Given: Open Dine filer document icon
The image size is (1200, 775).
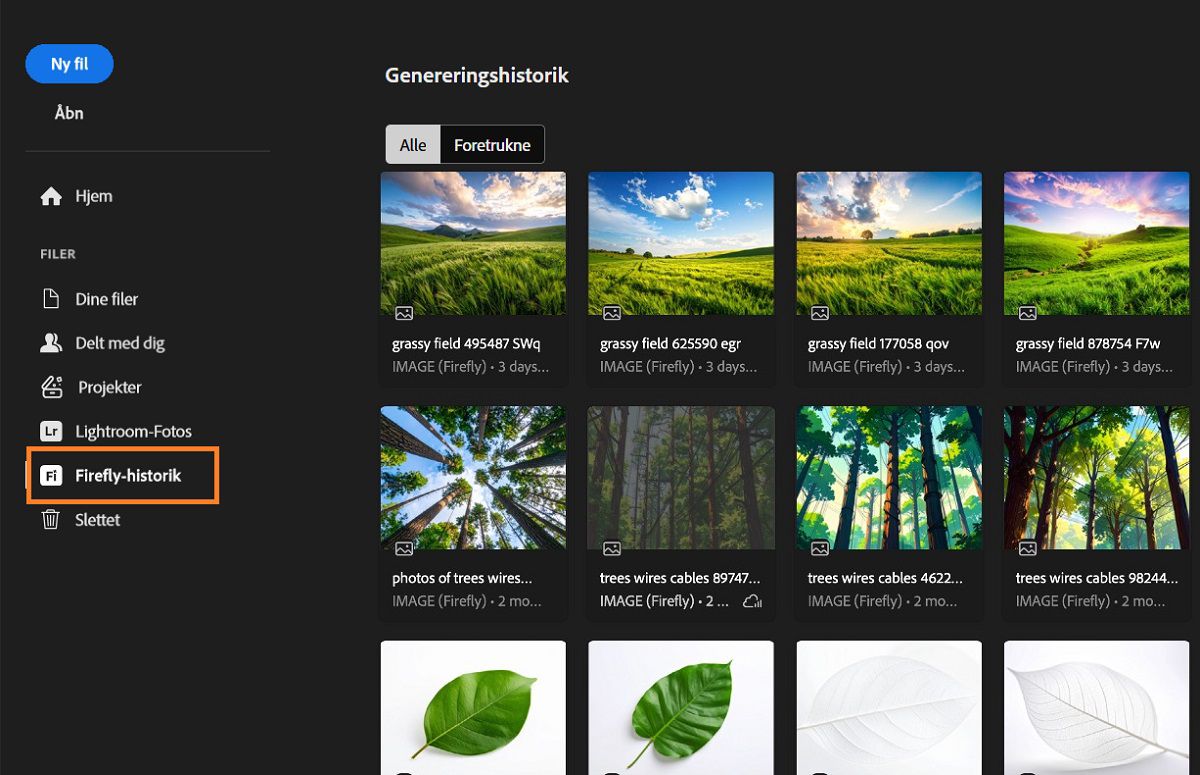Looking at the screenshot, I should pos(51,299).
